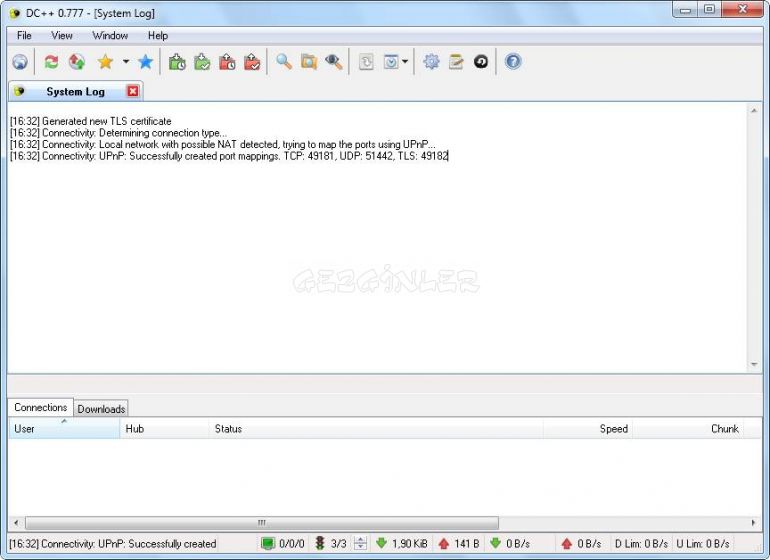This screenshot has width=770, height=560.
Task: Click the recent windows toolbar icon
Action: point(391,62)
